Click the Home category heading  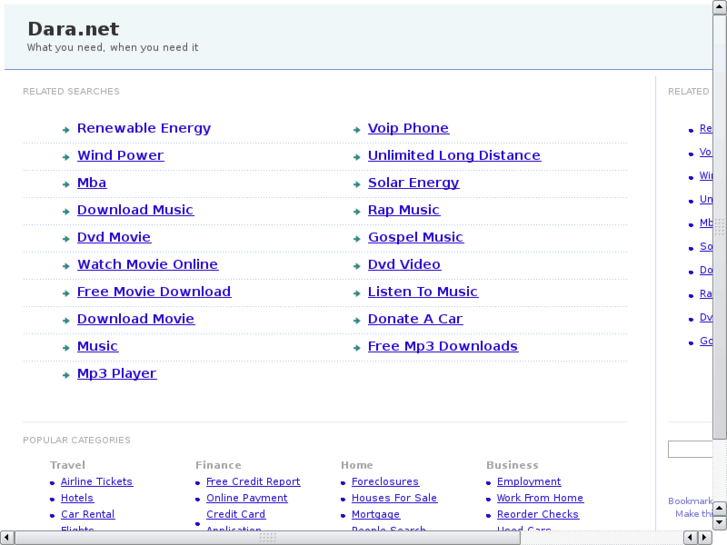coord(357,465)
